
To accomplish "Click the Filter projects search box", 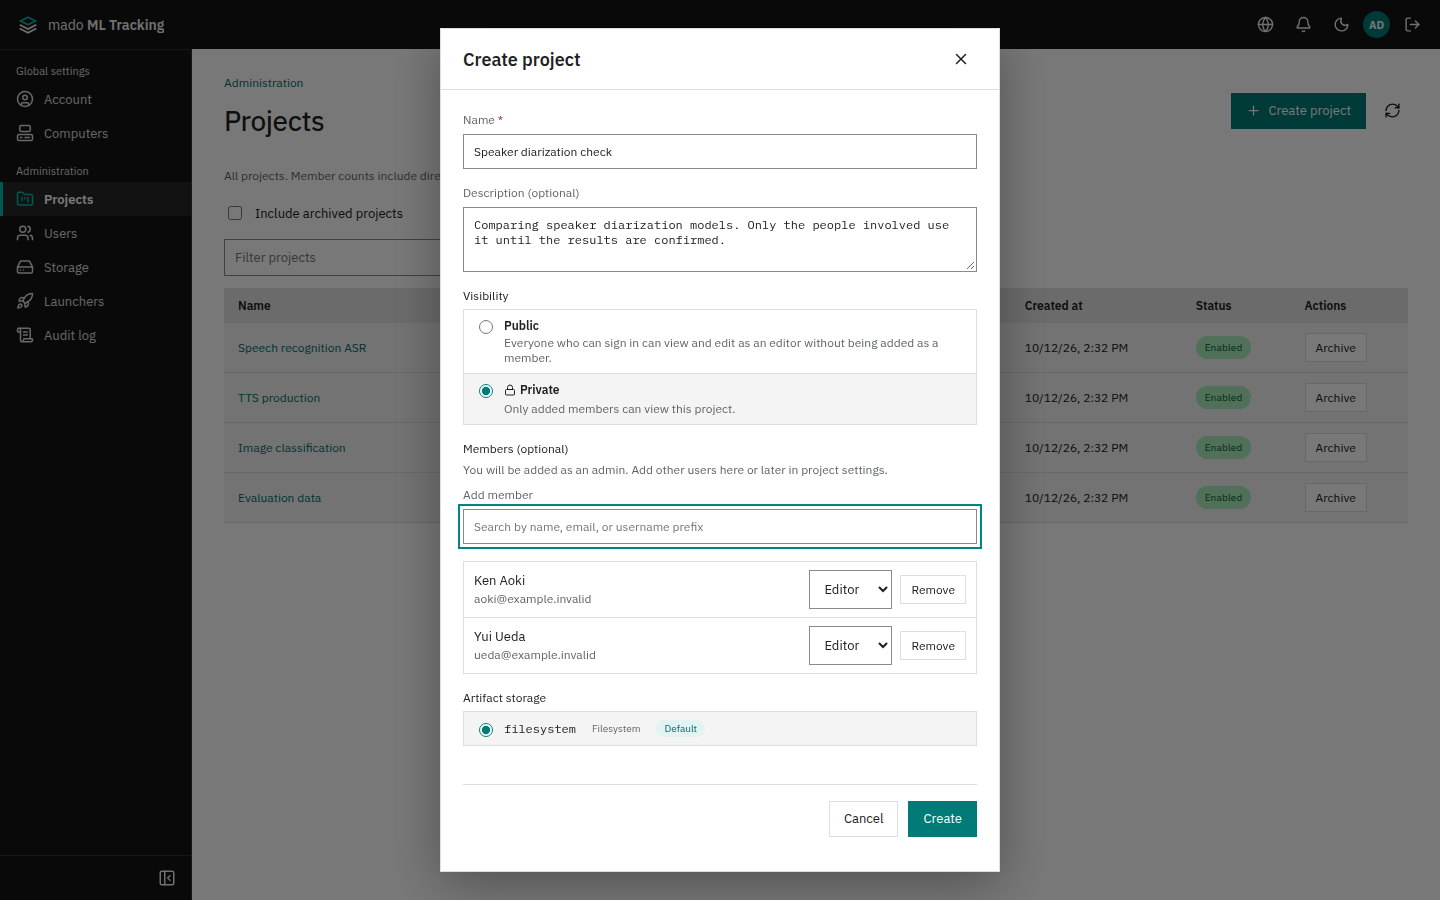I will [x=332, y=257].
